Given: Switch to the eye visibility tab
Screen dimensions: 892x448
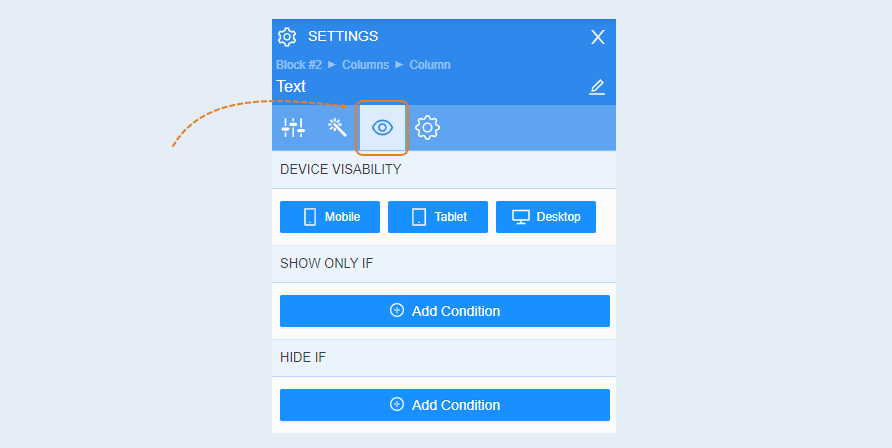Looking at the screenshot, I should coord(382,127).
